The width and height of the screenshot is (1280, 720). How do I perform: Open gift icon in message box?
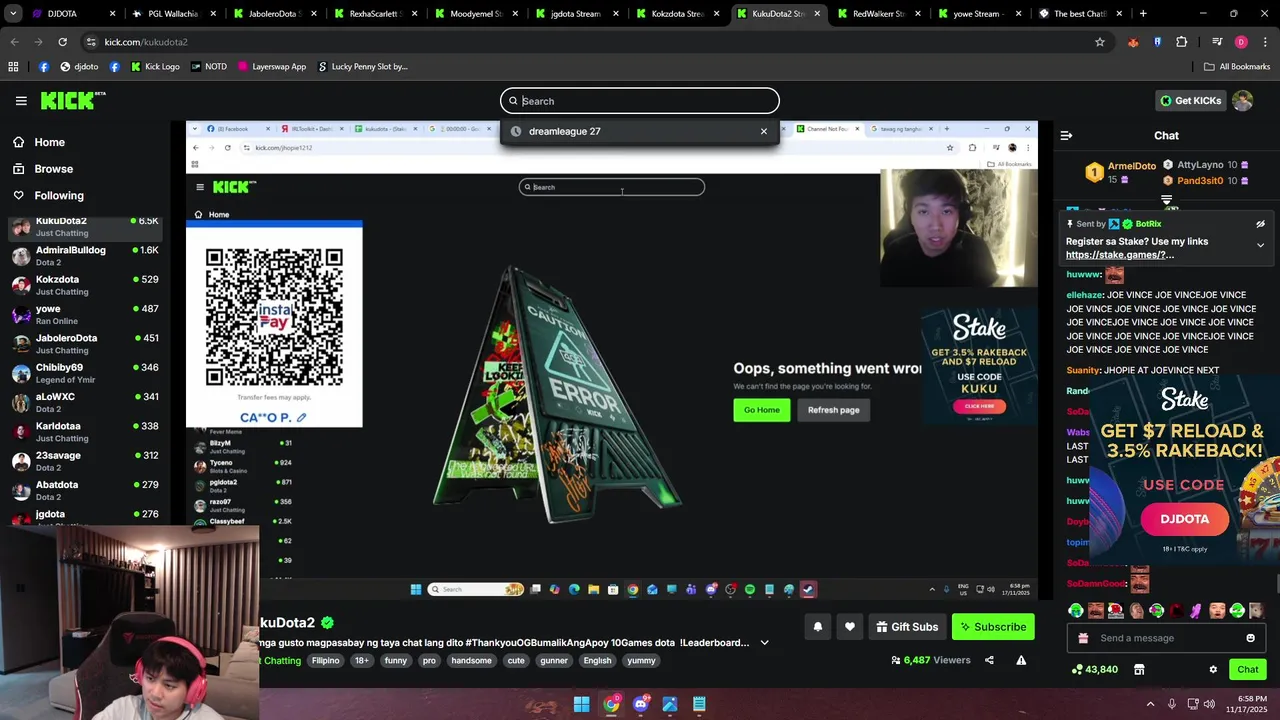click(1081, 638)
